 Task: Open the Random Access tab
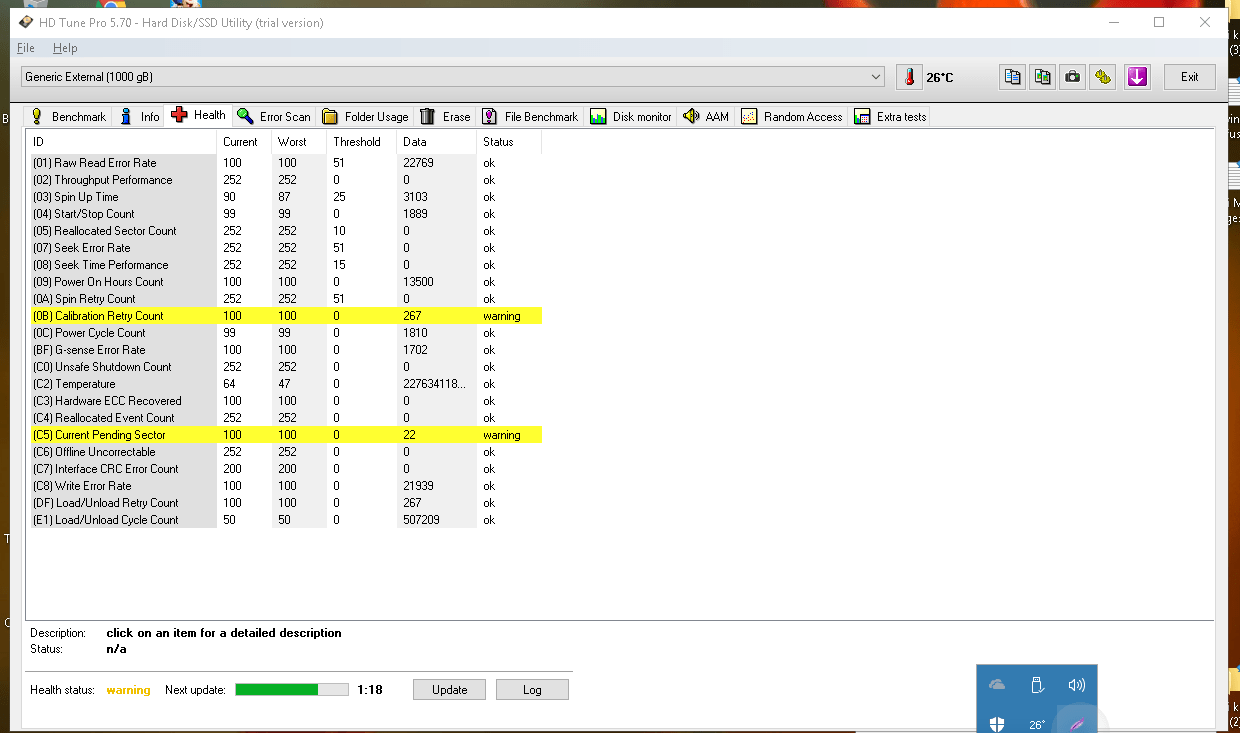tap(792, 117)
